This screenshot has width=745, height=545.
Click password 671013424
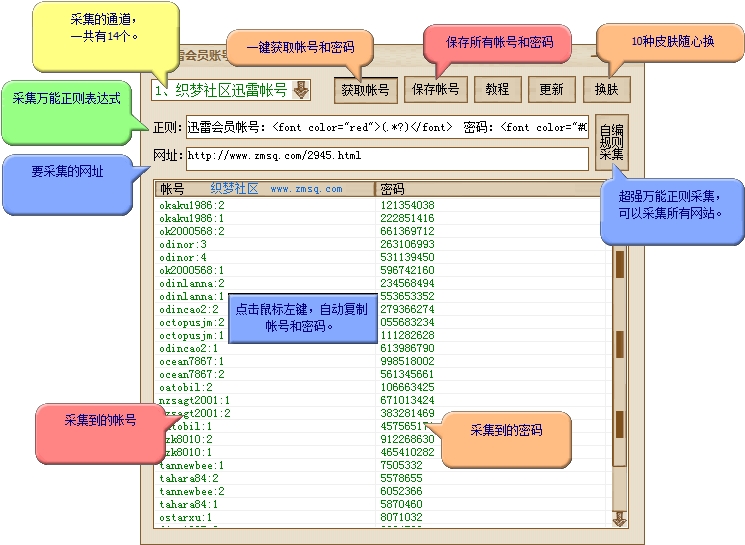407,400
